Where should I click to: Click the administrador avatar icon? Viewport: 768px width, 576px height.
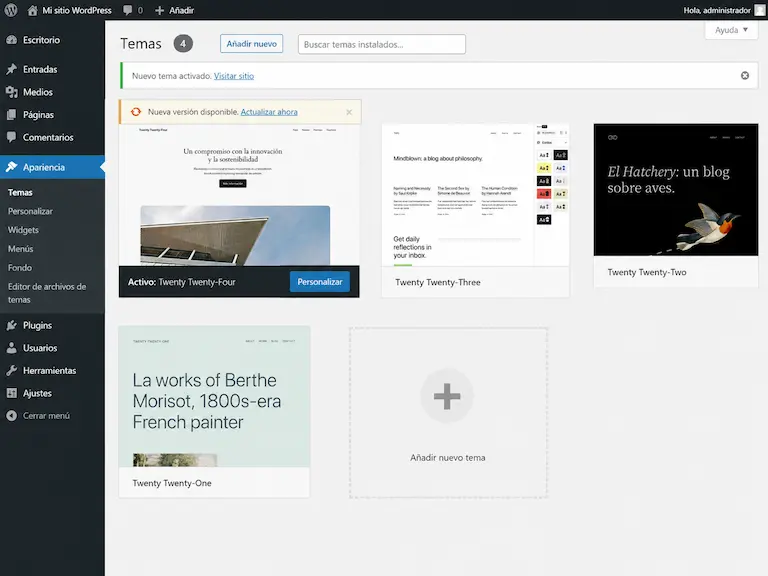tap(760, 10)
